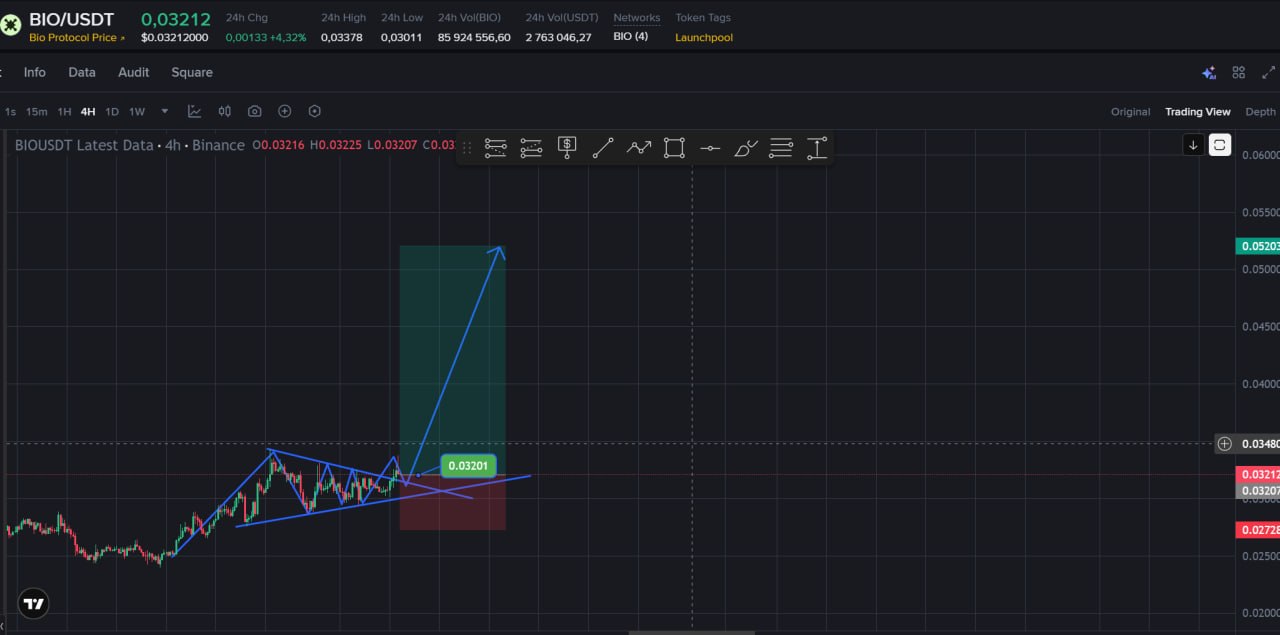Open the Networks BIO (4) list
The image size is (1280, 635).
(x=631, y=37)
